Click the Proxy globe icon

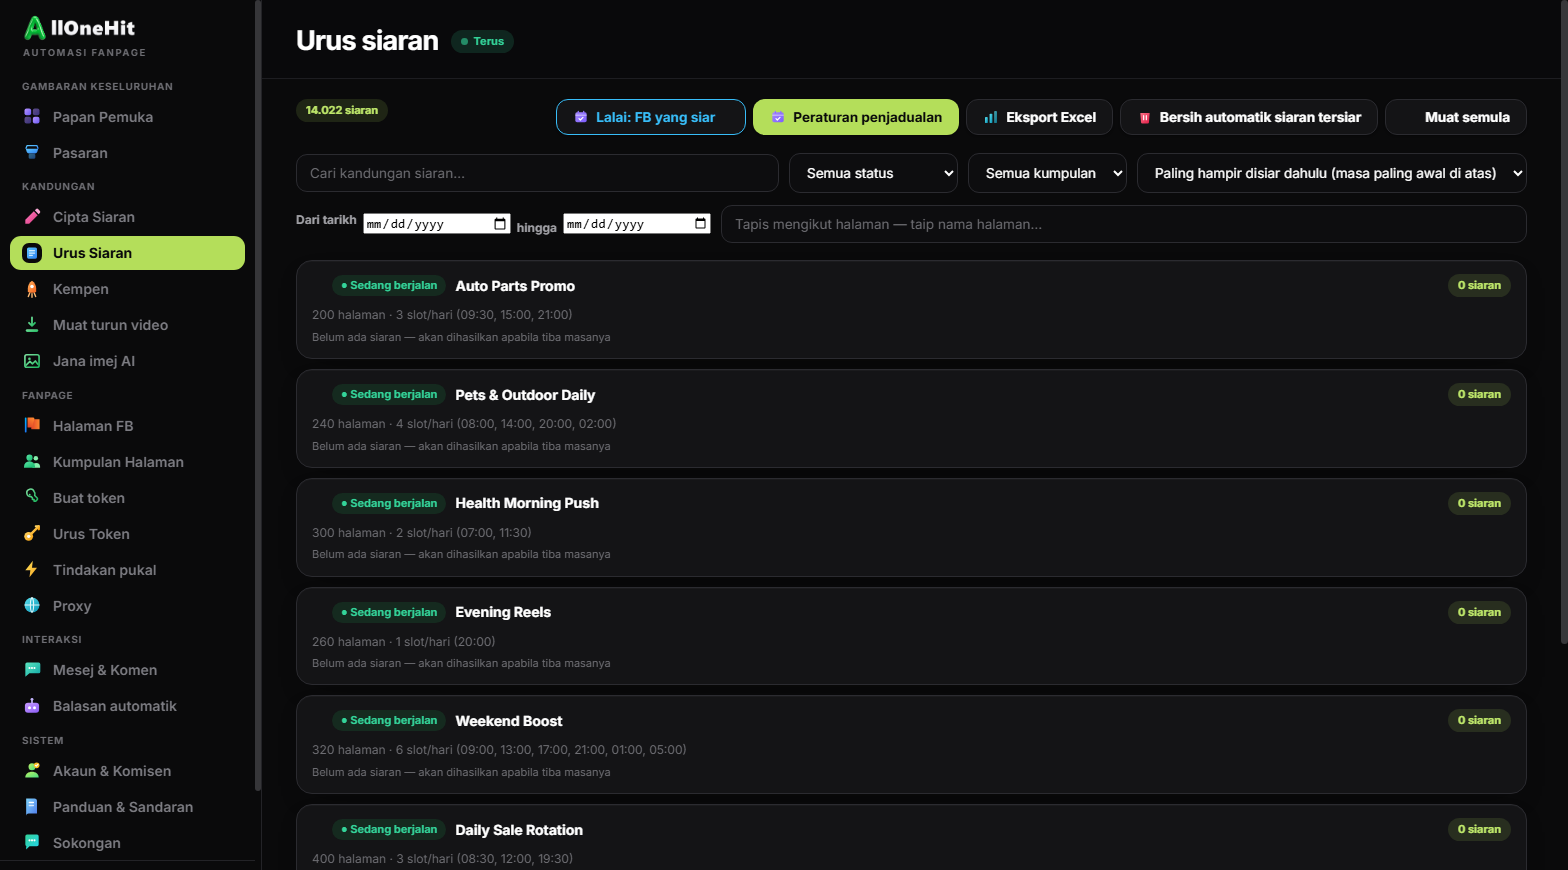tap(32, 606)
